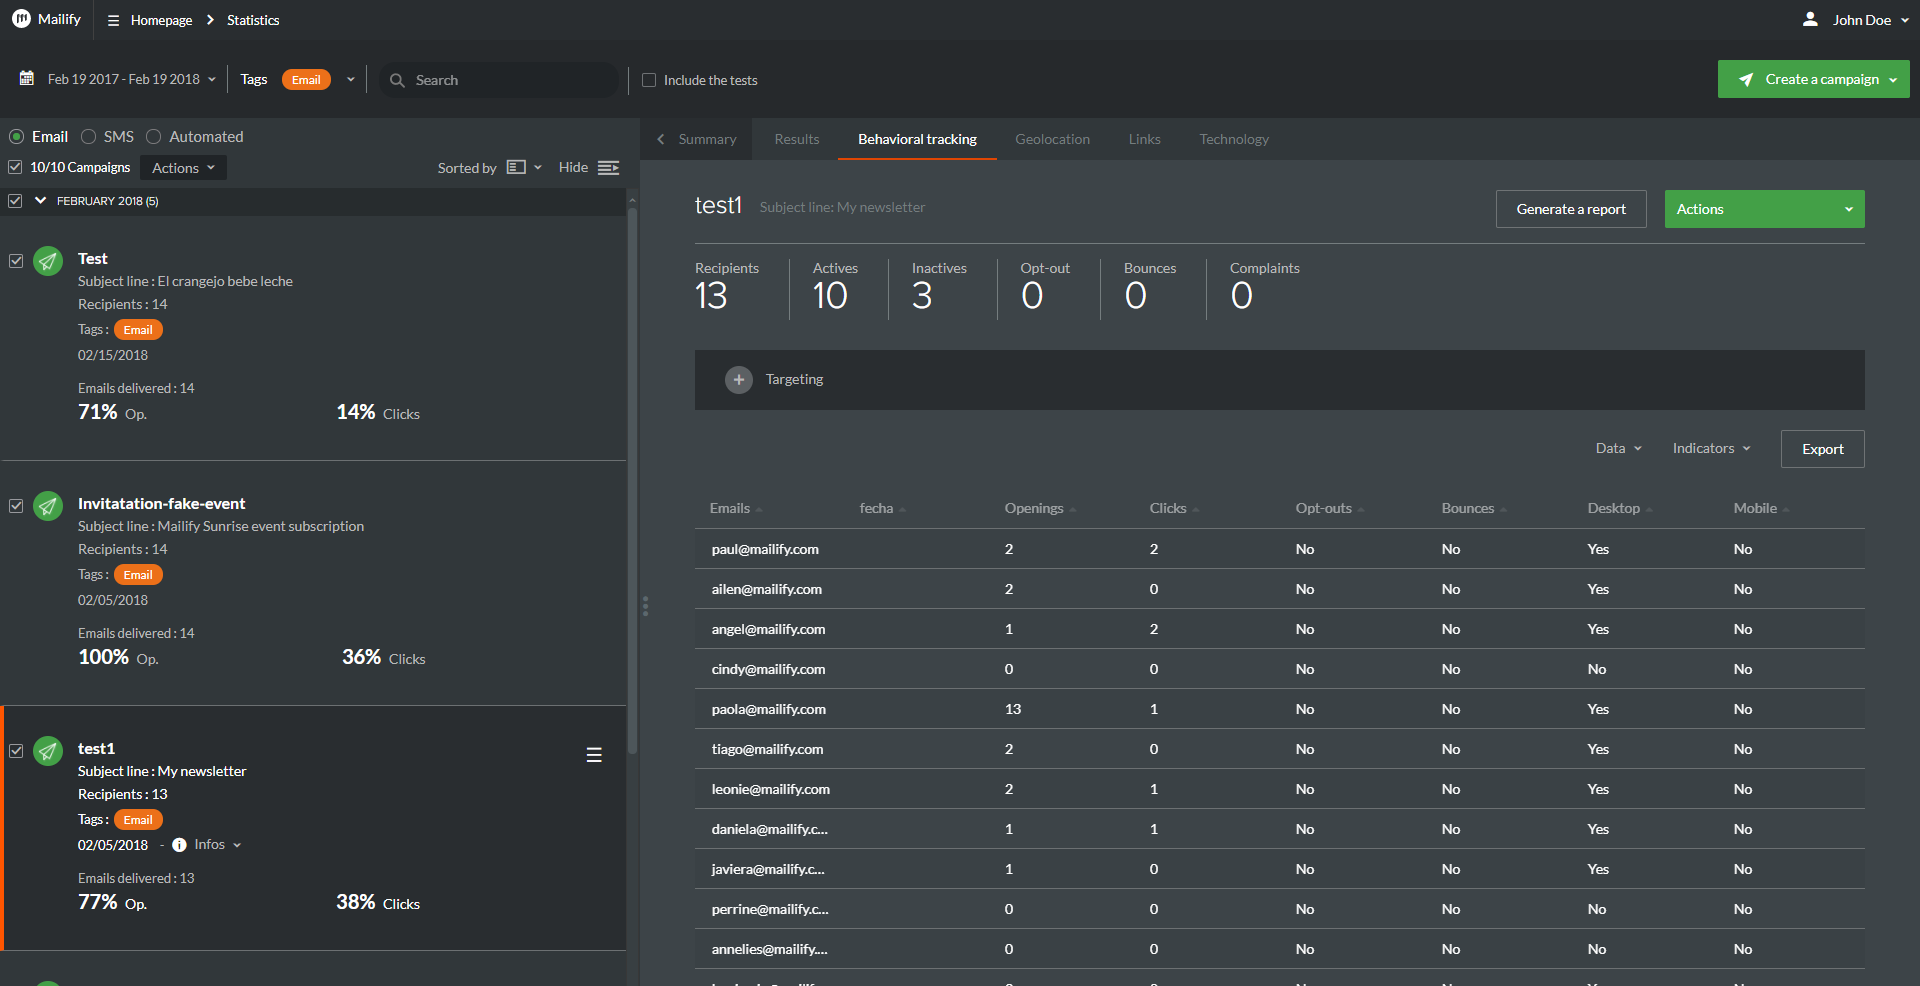Click the Search input field
Image resolution: width=1920 pixels, height=986 pixels.
click(x=498, y=80)
